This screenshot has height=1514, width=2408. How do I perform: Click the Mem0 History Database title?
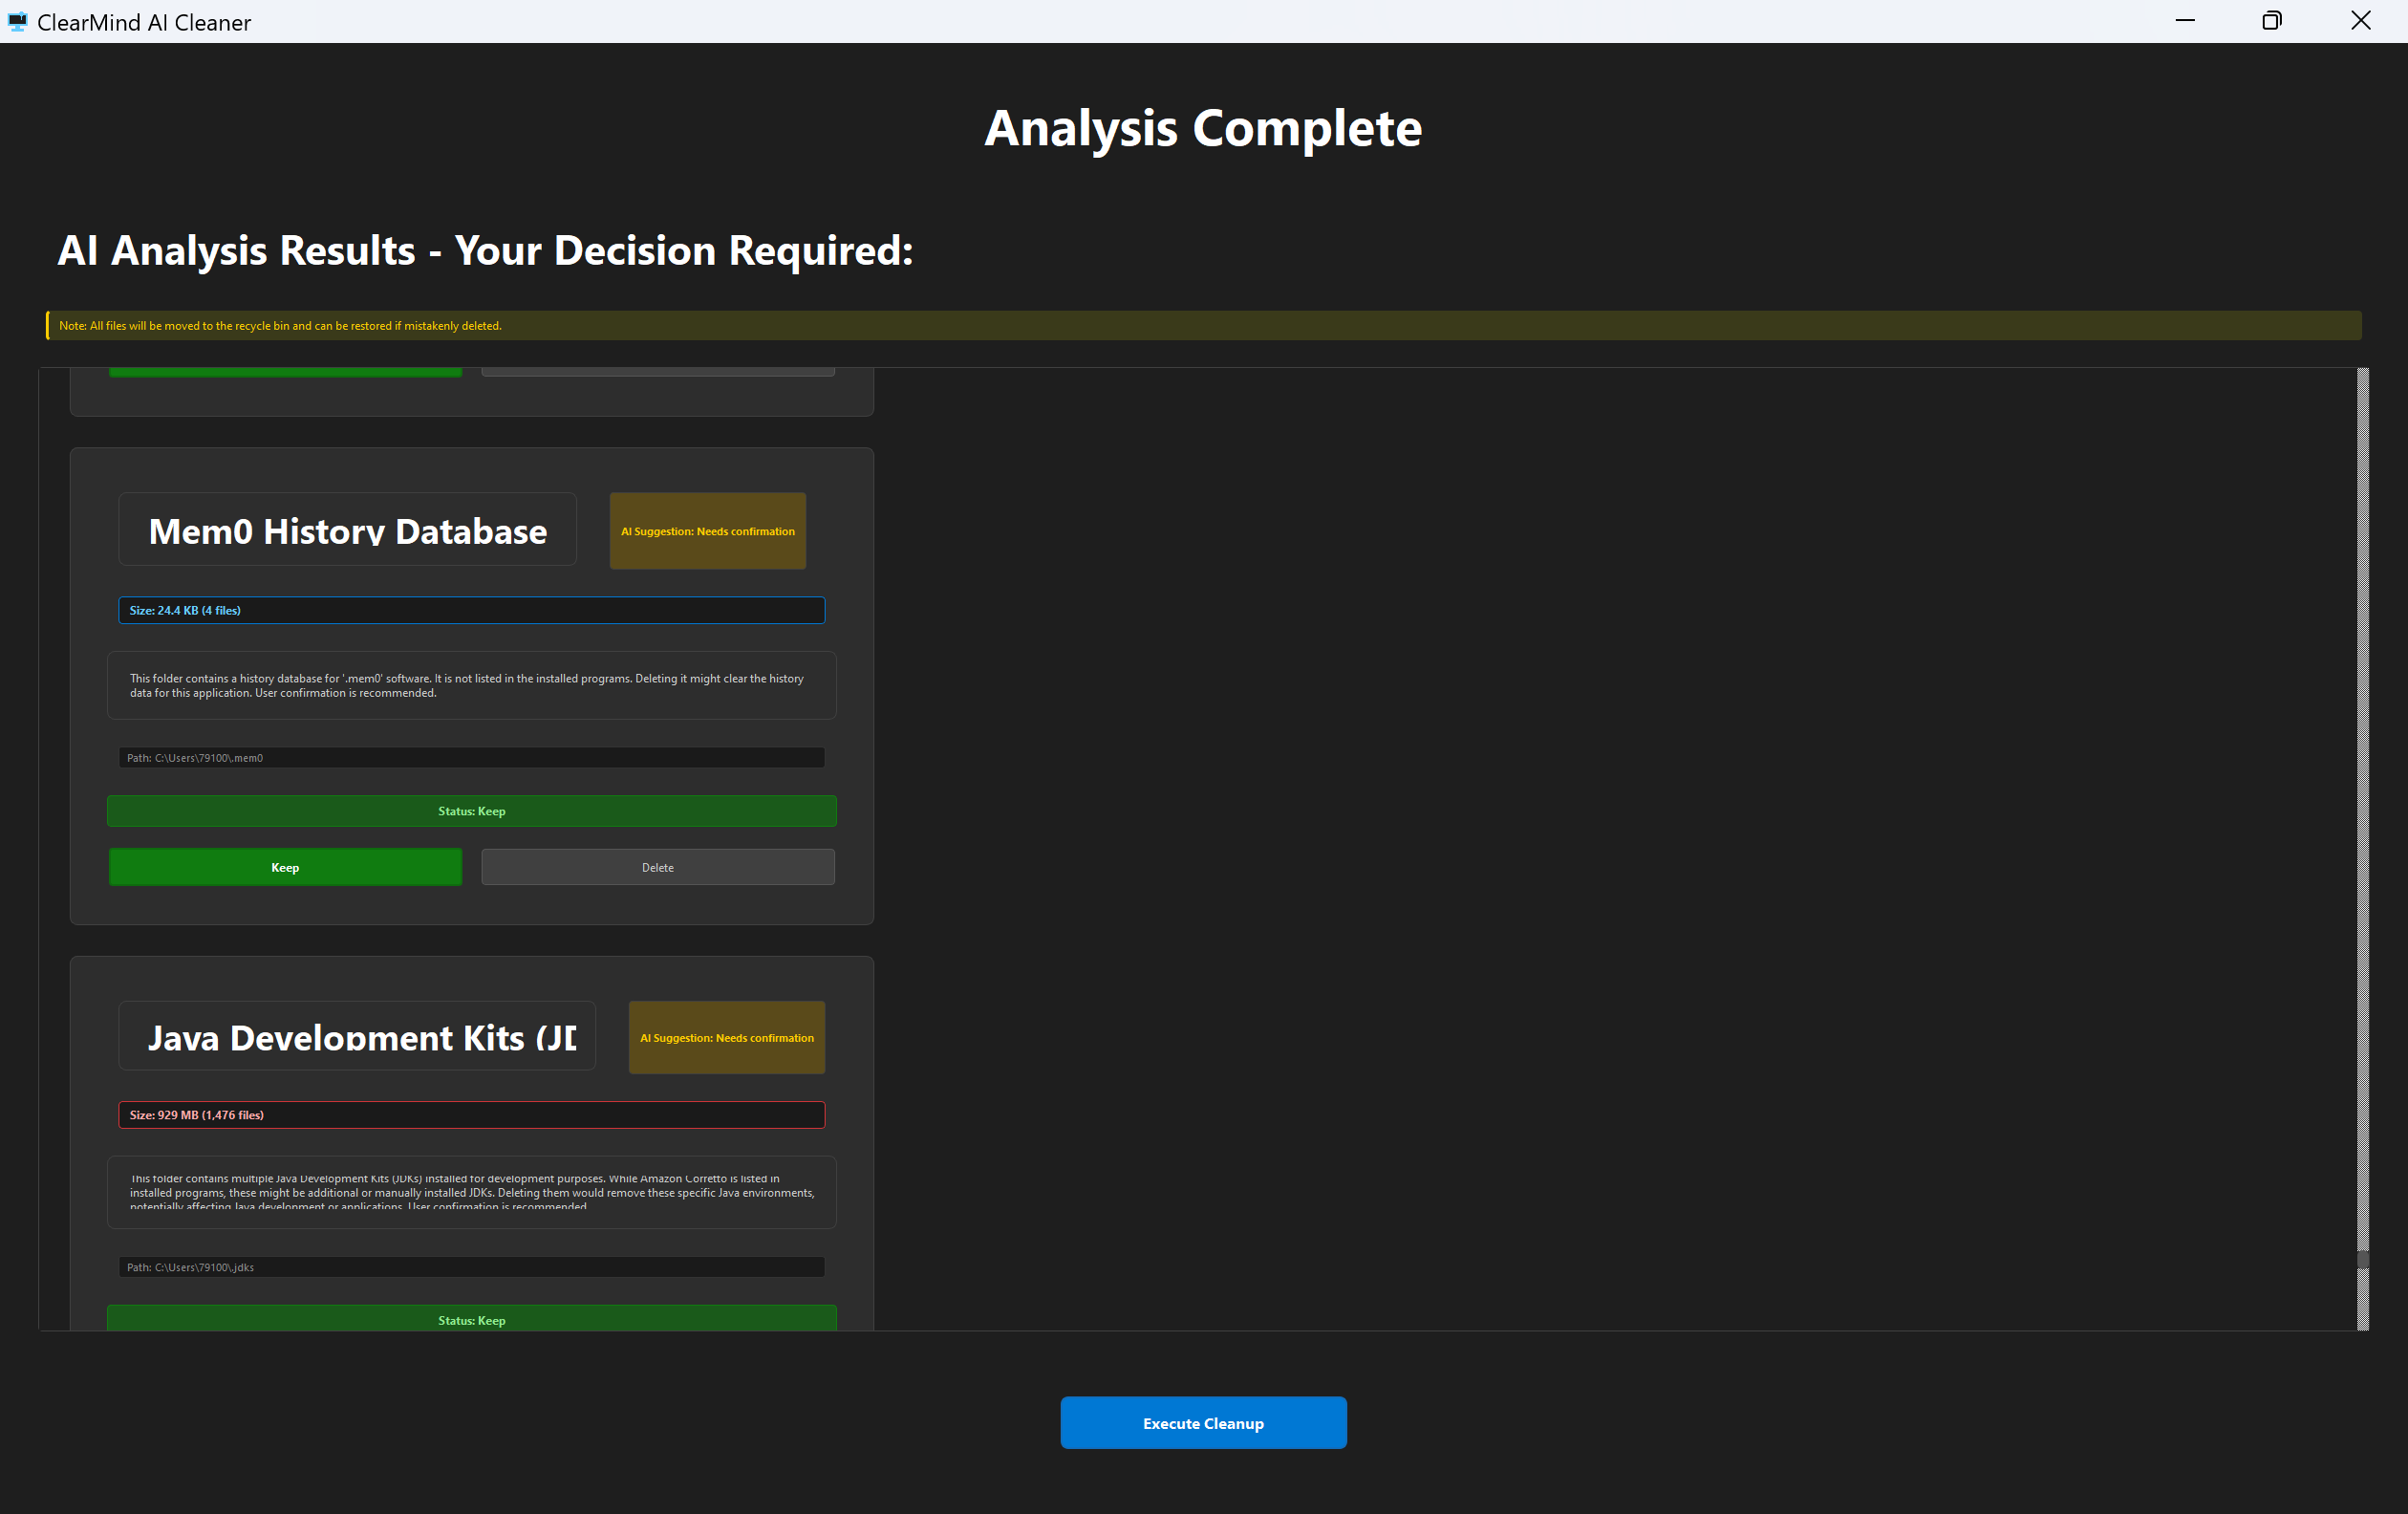(x=347, y=531)
